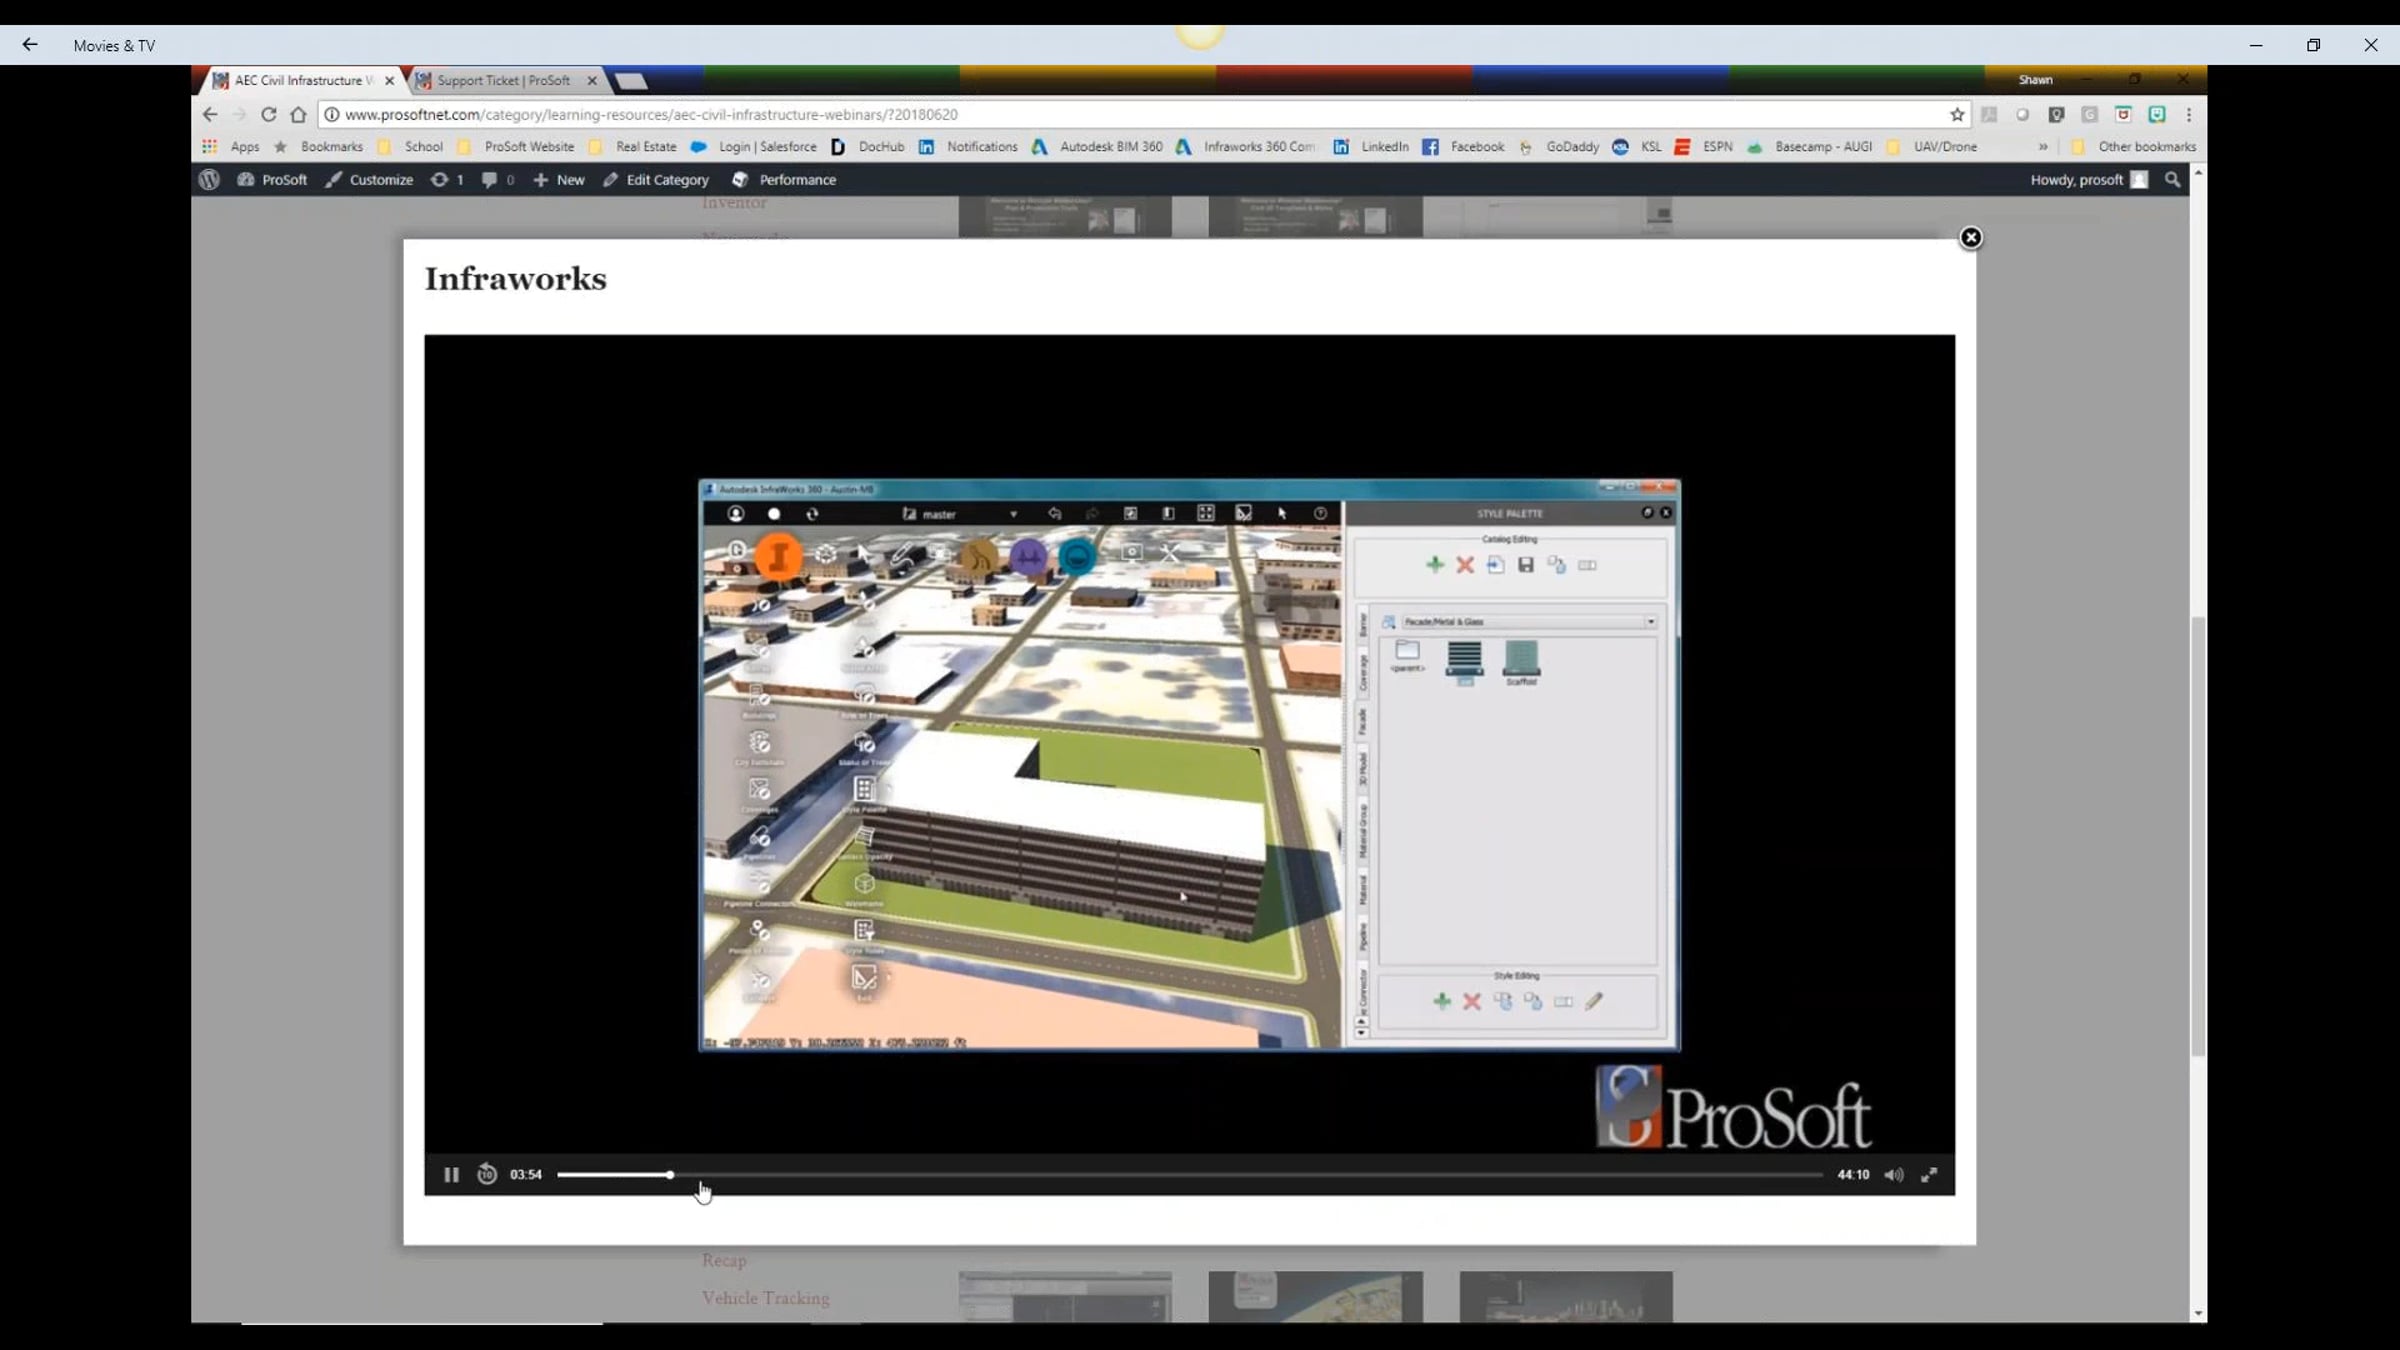Open the dark city skyline video thumbnail

click(1566, 1297)
